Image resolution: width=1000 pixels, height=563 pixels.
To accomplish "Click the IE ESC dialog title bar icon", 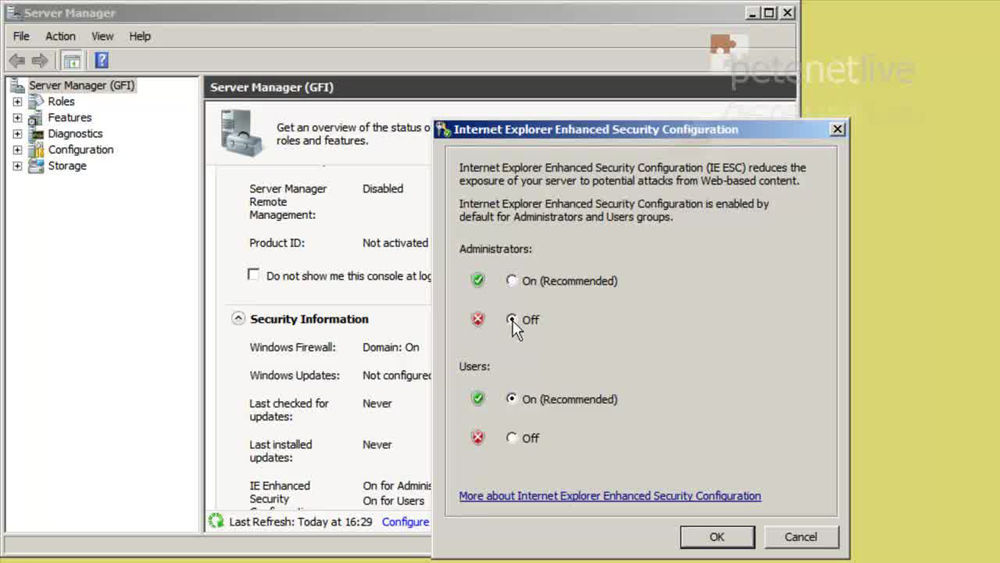I will (443, 130).
